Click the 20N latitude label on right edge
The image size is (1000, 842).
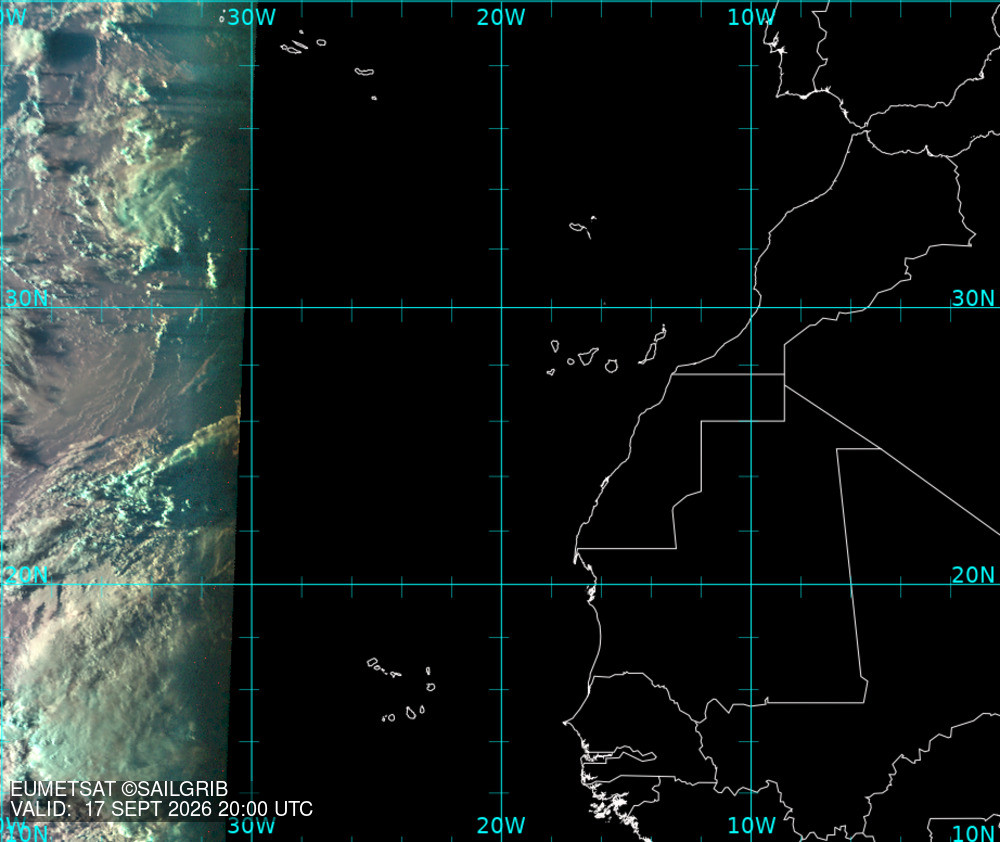(973, 575)
